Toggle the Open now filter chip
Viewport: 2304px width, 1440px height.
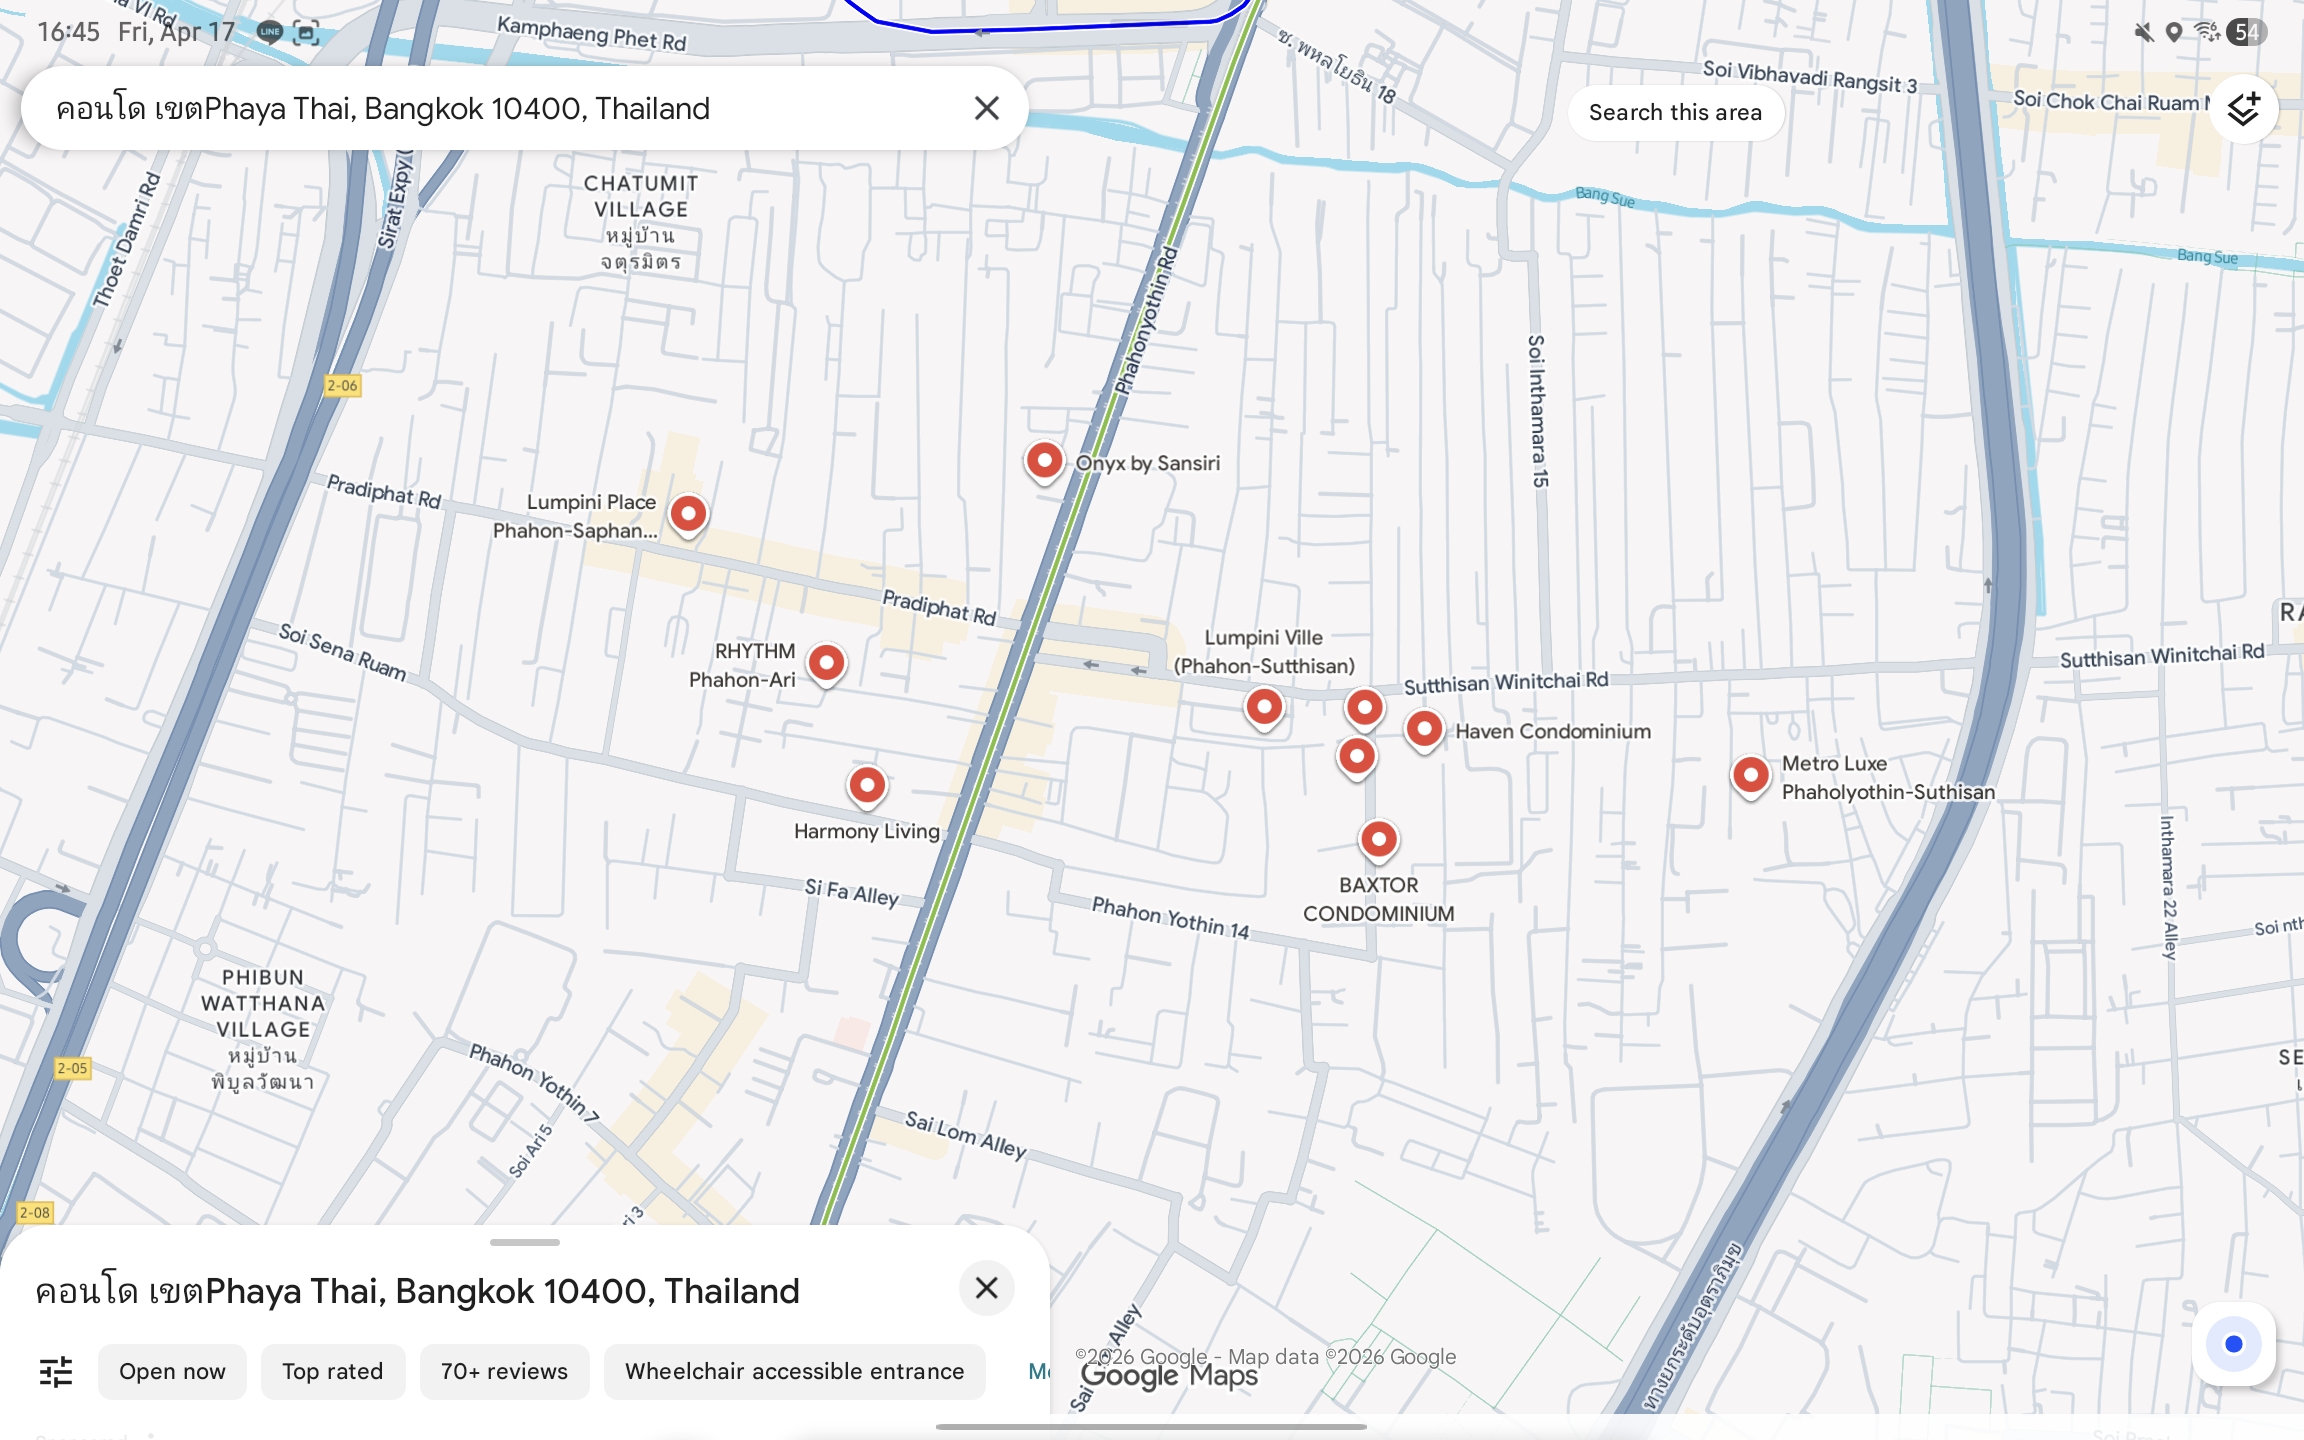pos(172,1371)
